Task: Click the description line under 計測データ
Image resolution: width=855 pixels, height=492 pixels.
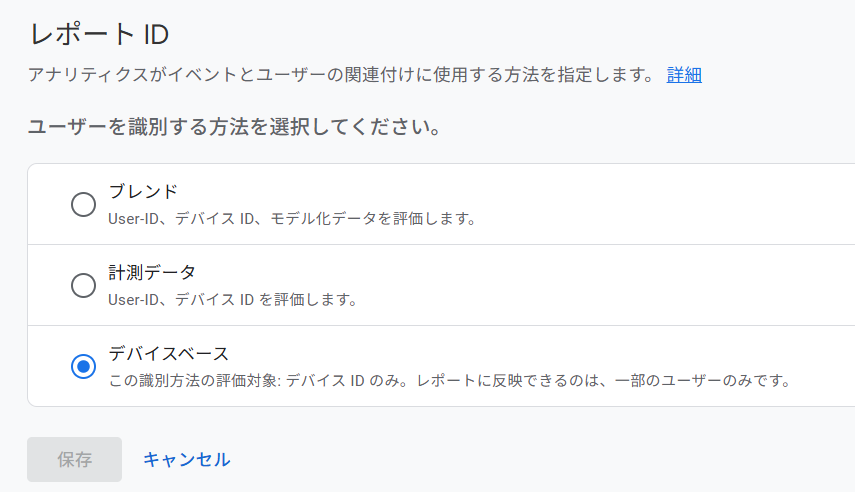Action: click(233, 299)
